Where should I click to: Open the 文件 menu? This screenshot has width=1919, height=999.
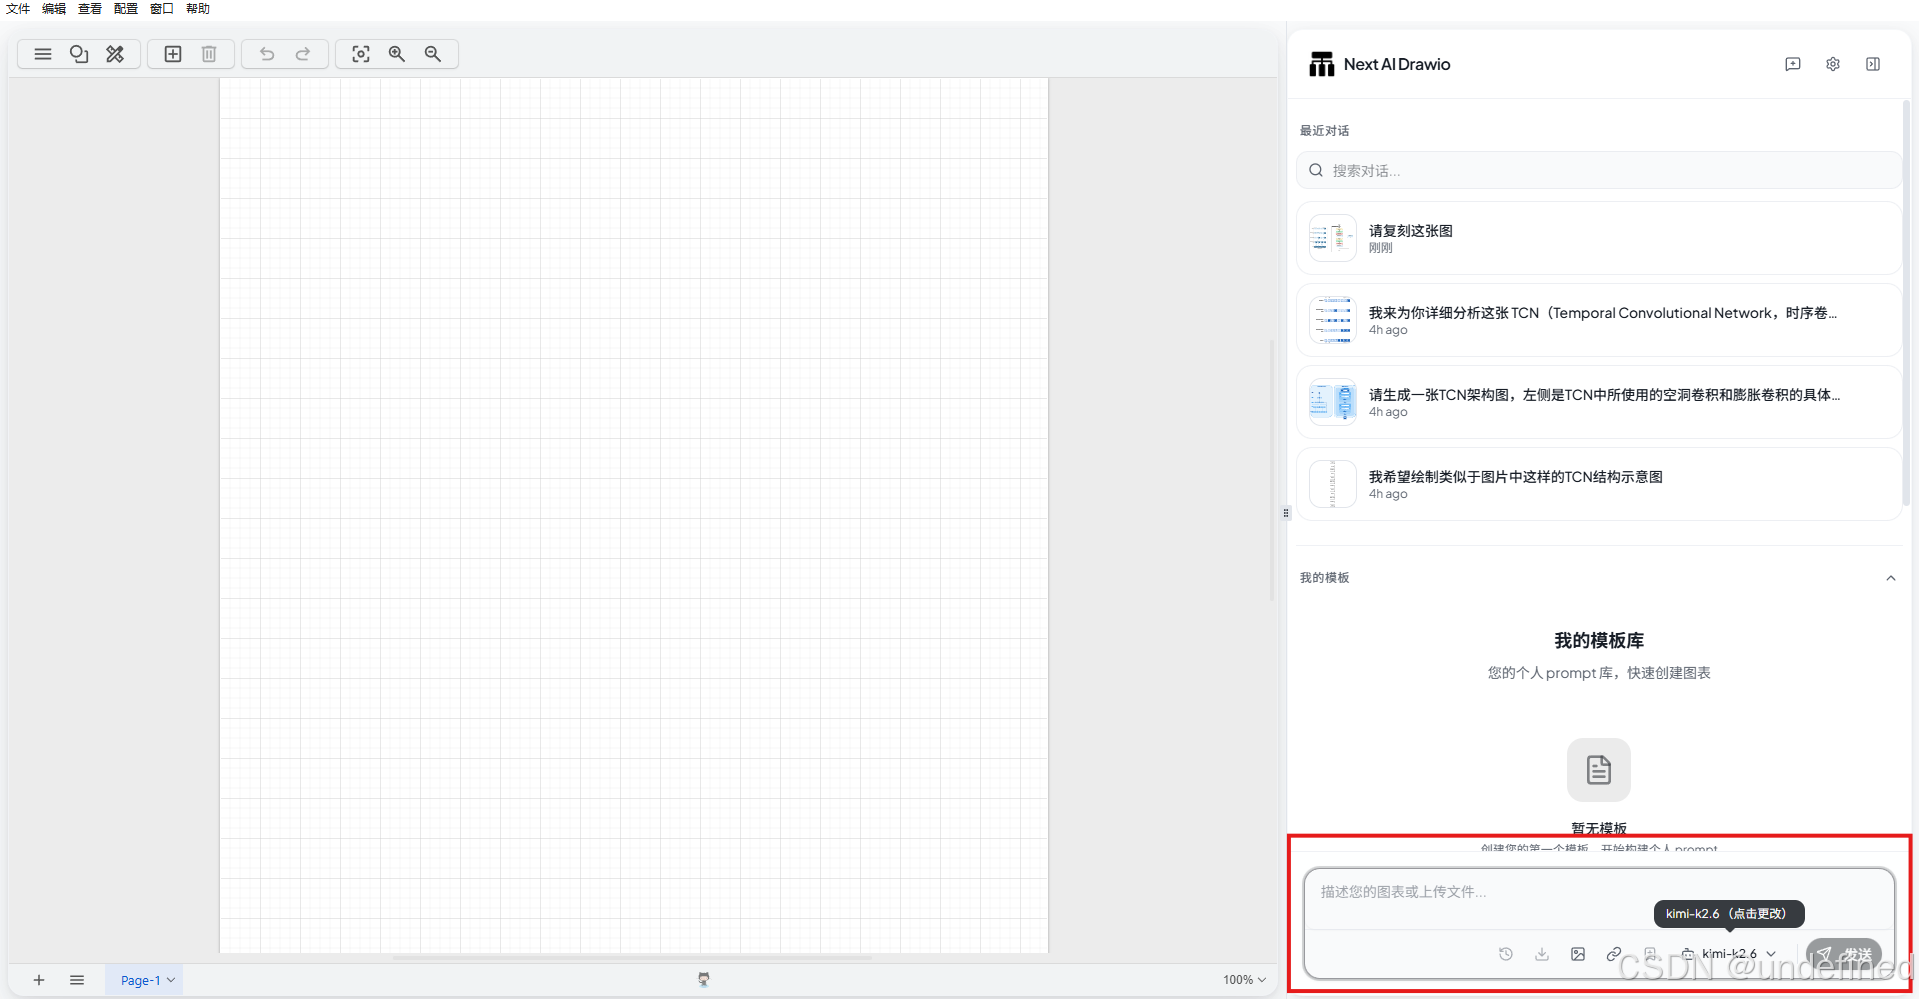18,9
